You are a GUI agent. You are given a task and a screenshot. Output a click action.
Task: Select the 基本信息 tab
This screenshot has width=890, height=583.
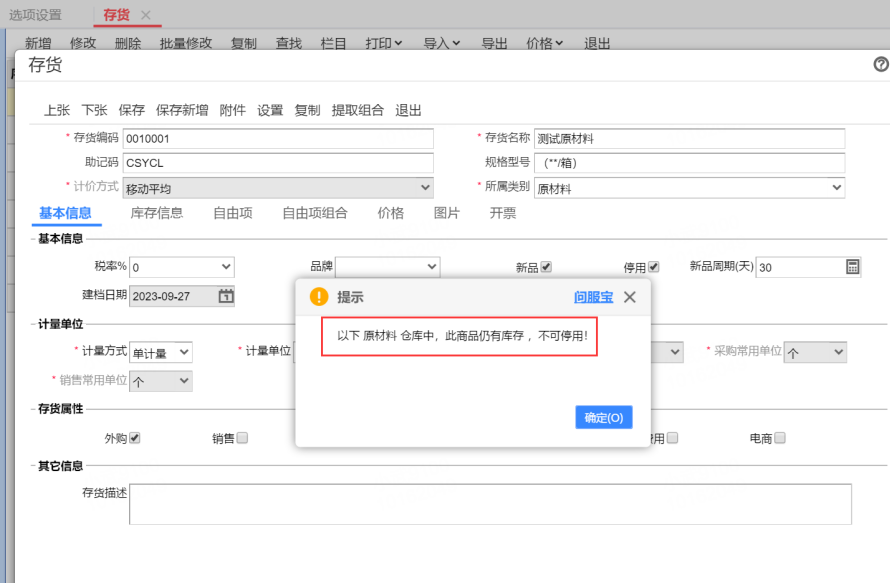[x=65, y=213]
